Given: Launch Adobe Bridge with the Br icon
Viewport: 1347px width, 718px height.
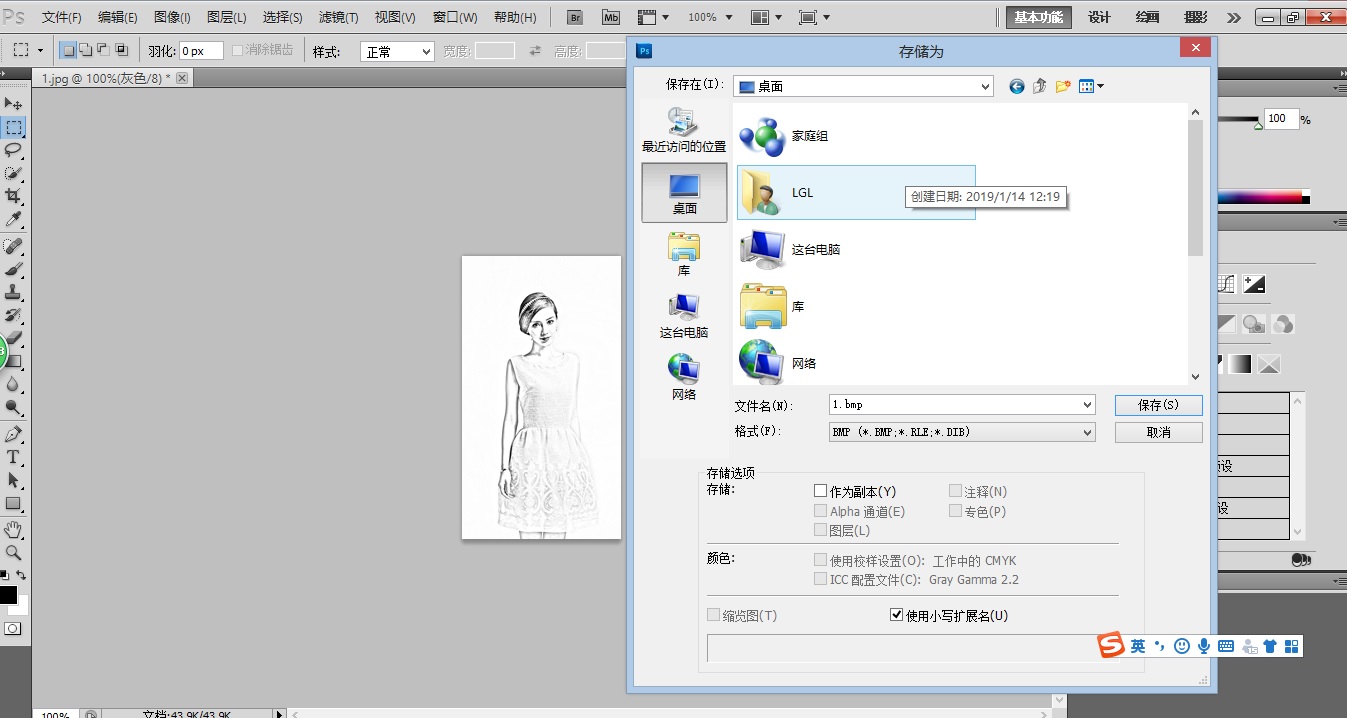Looking at the screenshot, I should 574,17.
